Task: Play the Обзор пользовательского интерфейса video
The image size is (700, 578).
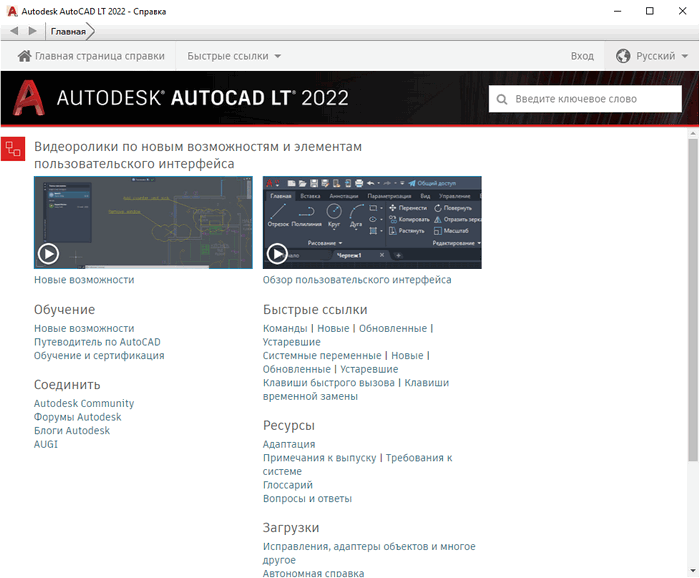Action: [277, 254]
